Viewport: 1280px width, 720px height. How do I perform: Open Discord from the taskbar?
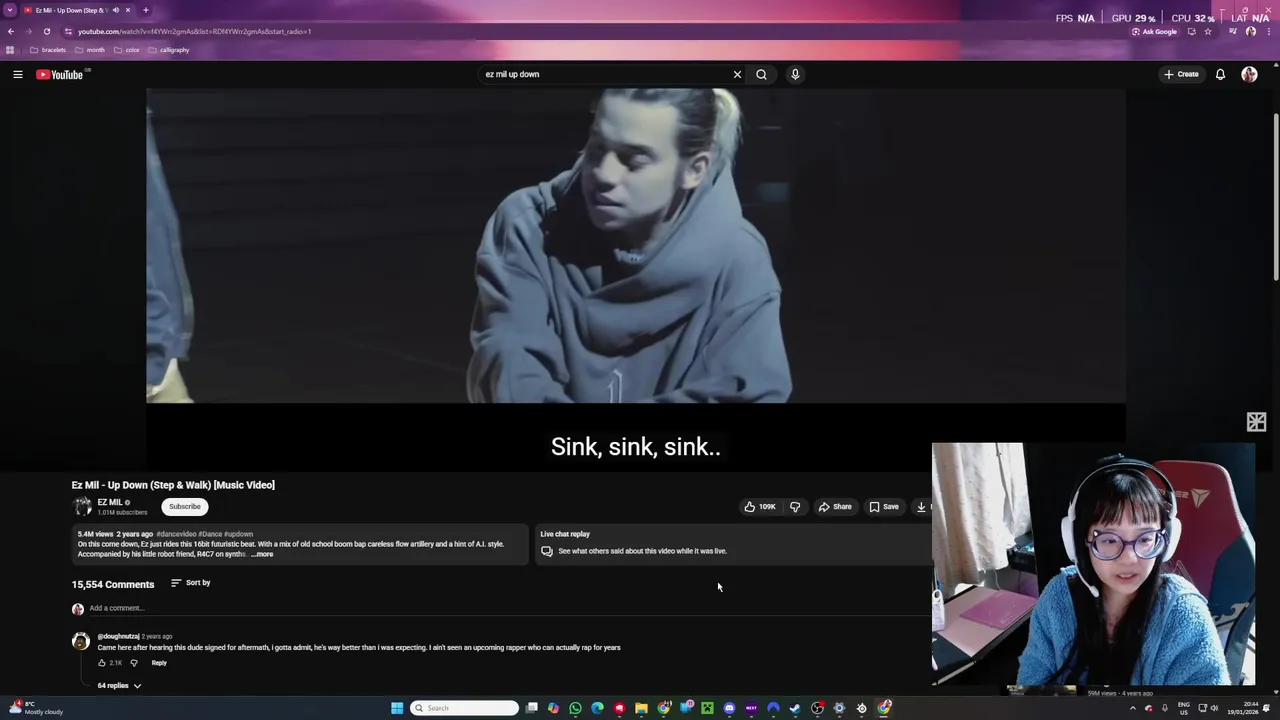point(729,708)
